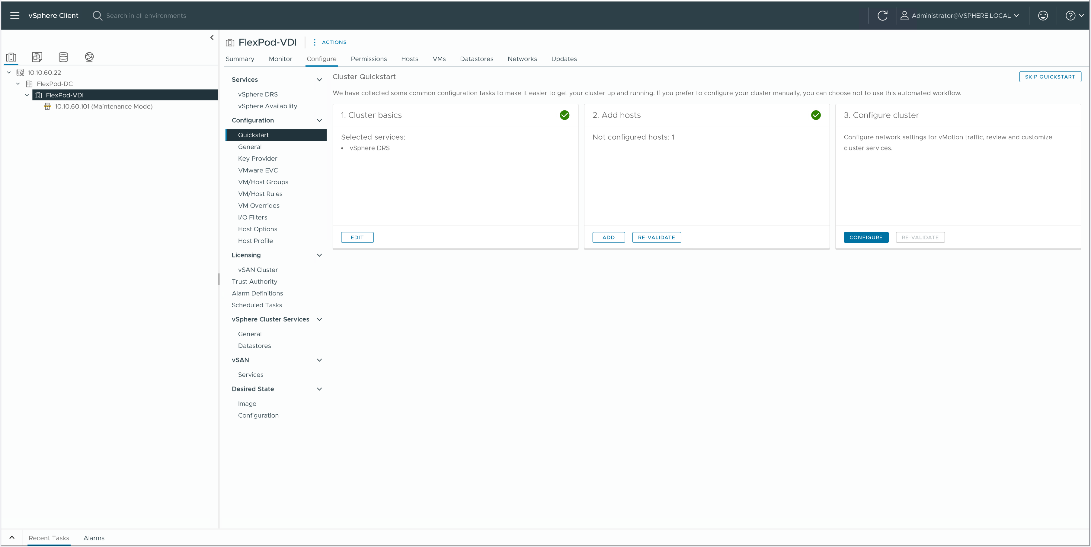Open Scheduled Tasks
This screenshot has width=1091, height=547.
[x=257, y=306]
